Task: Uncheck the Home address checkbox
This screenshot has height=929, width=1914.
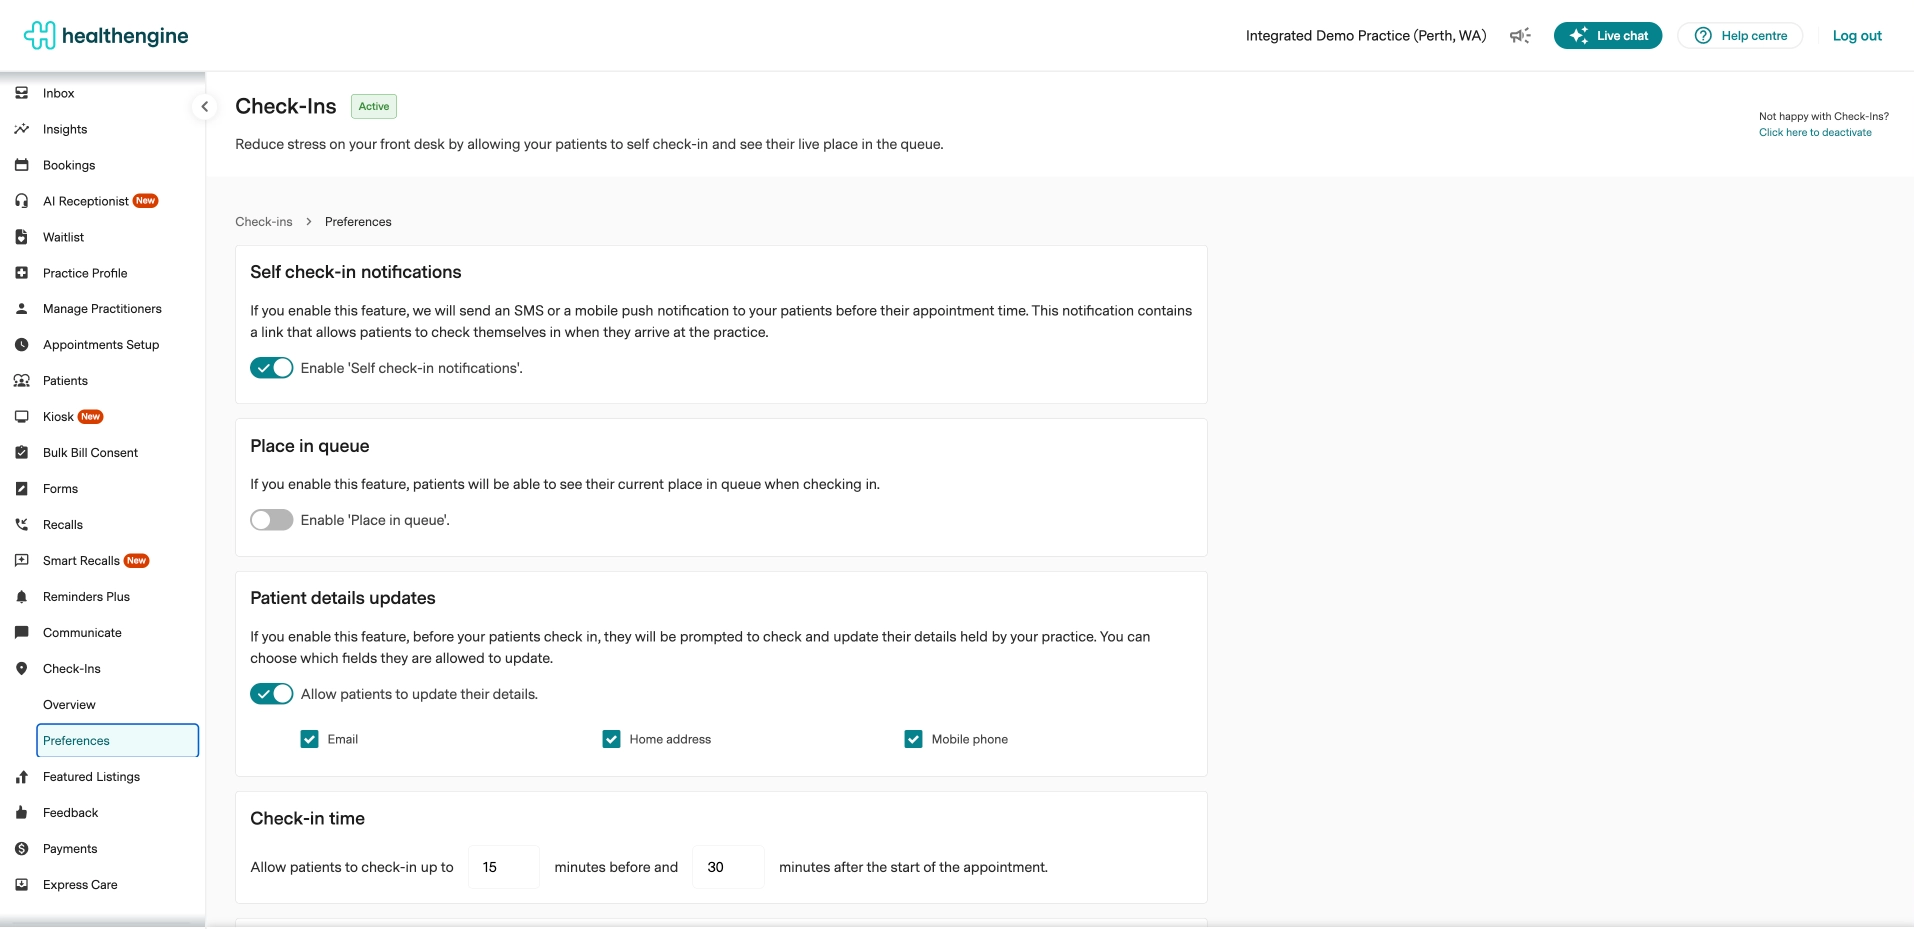Action: coord(611,739)
